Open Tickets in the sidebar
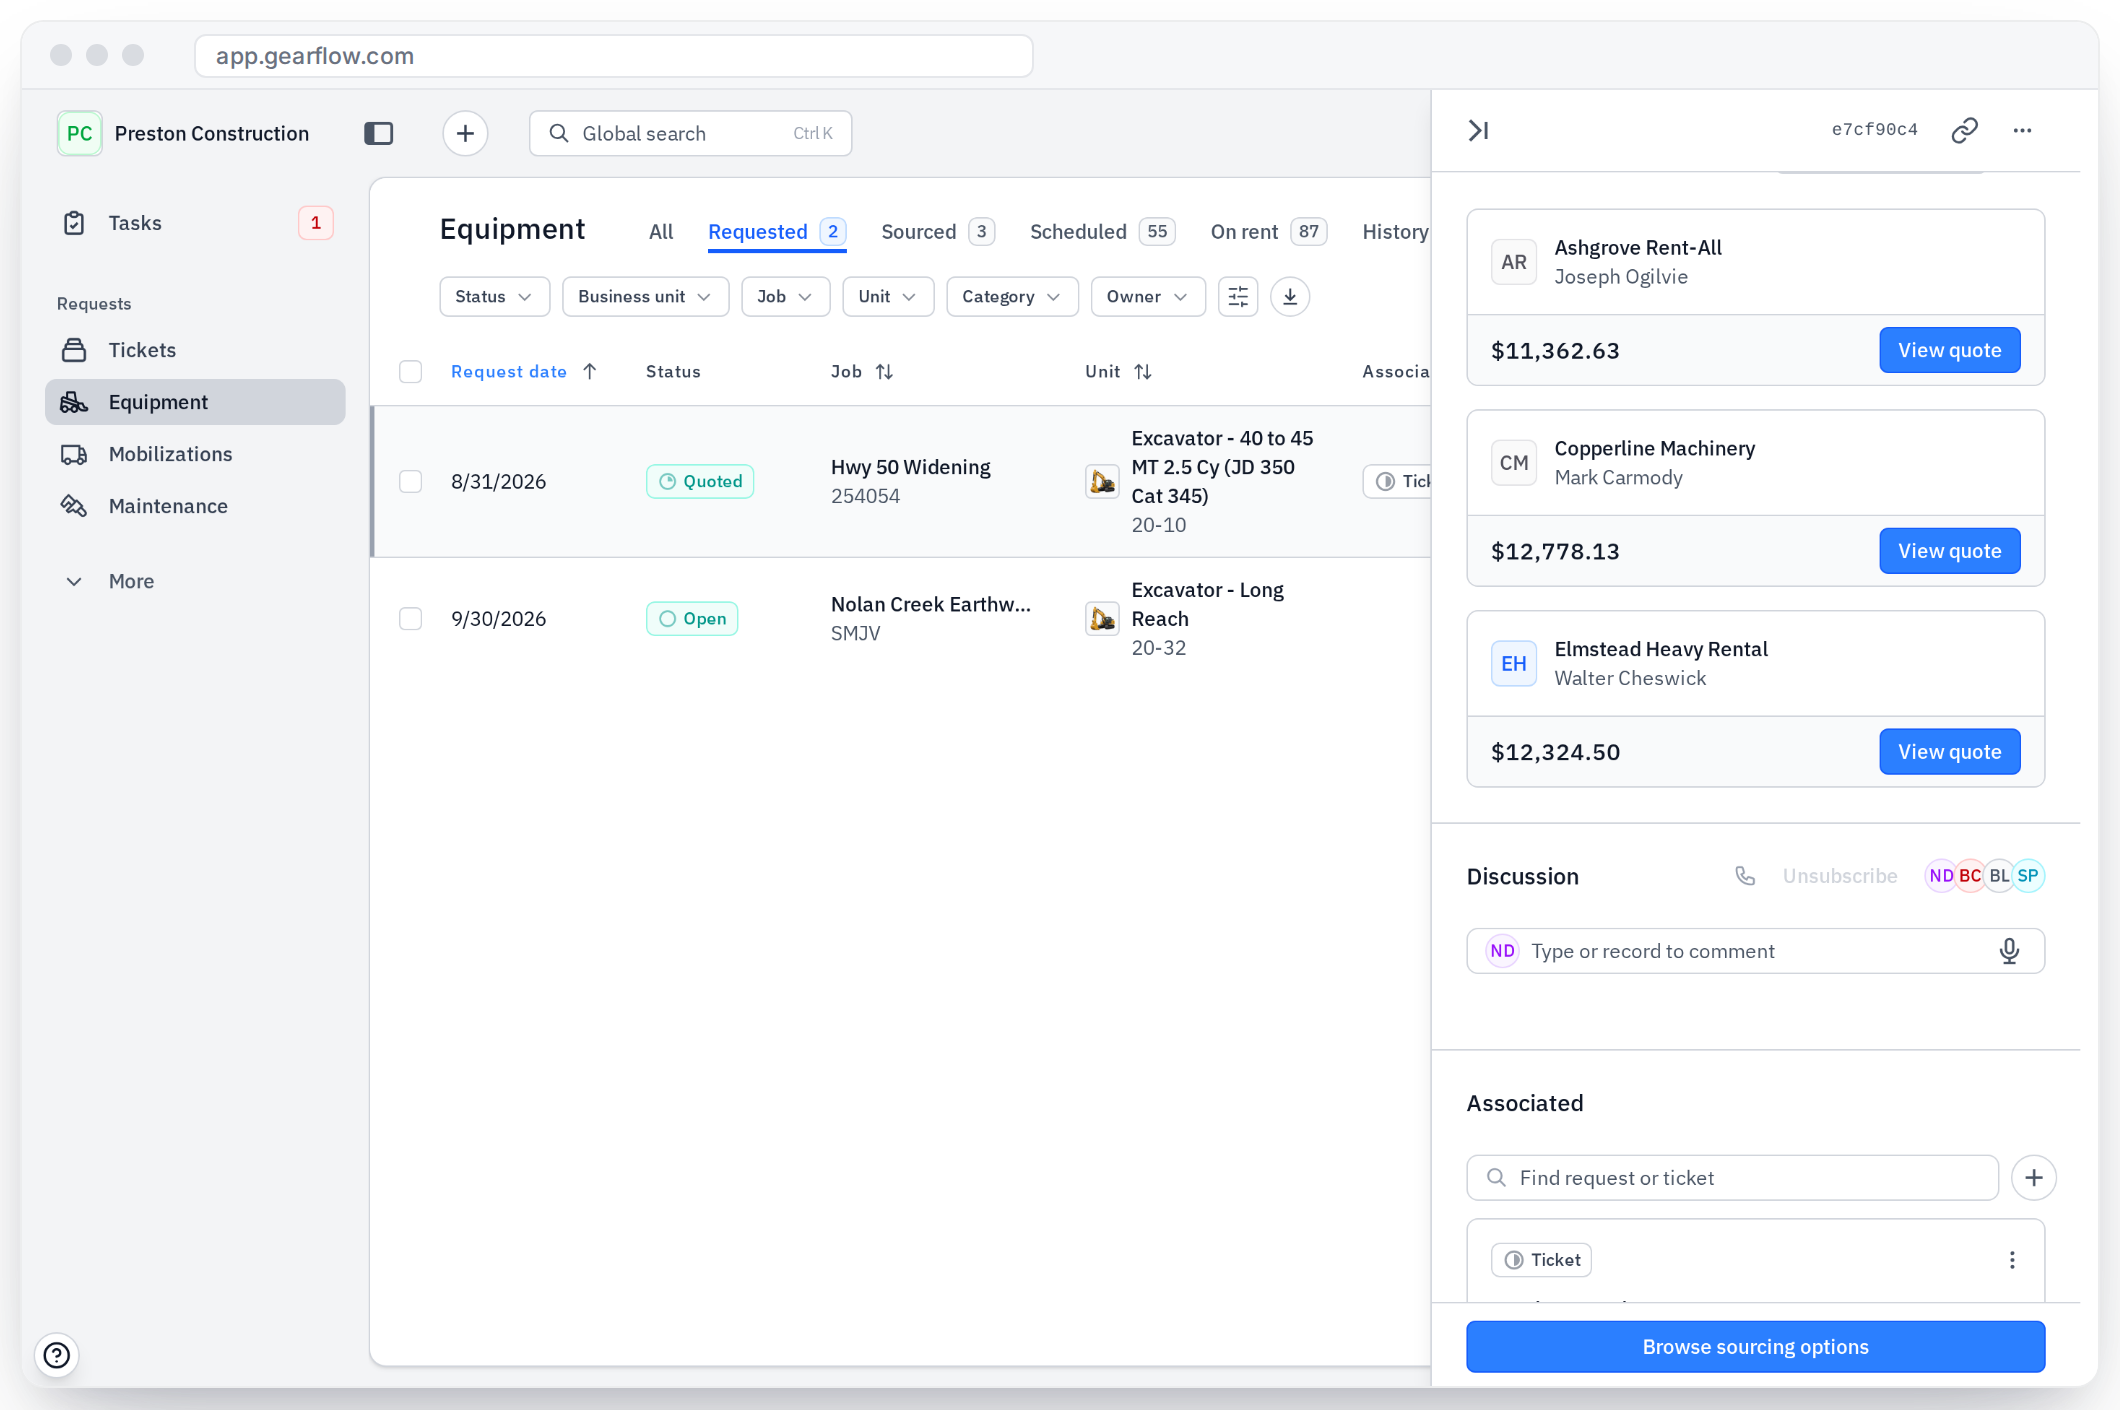2120x1410 pixels. coord(195,350)
